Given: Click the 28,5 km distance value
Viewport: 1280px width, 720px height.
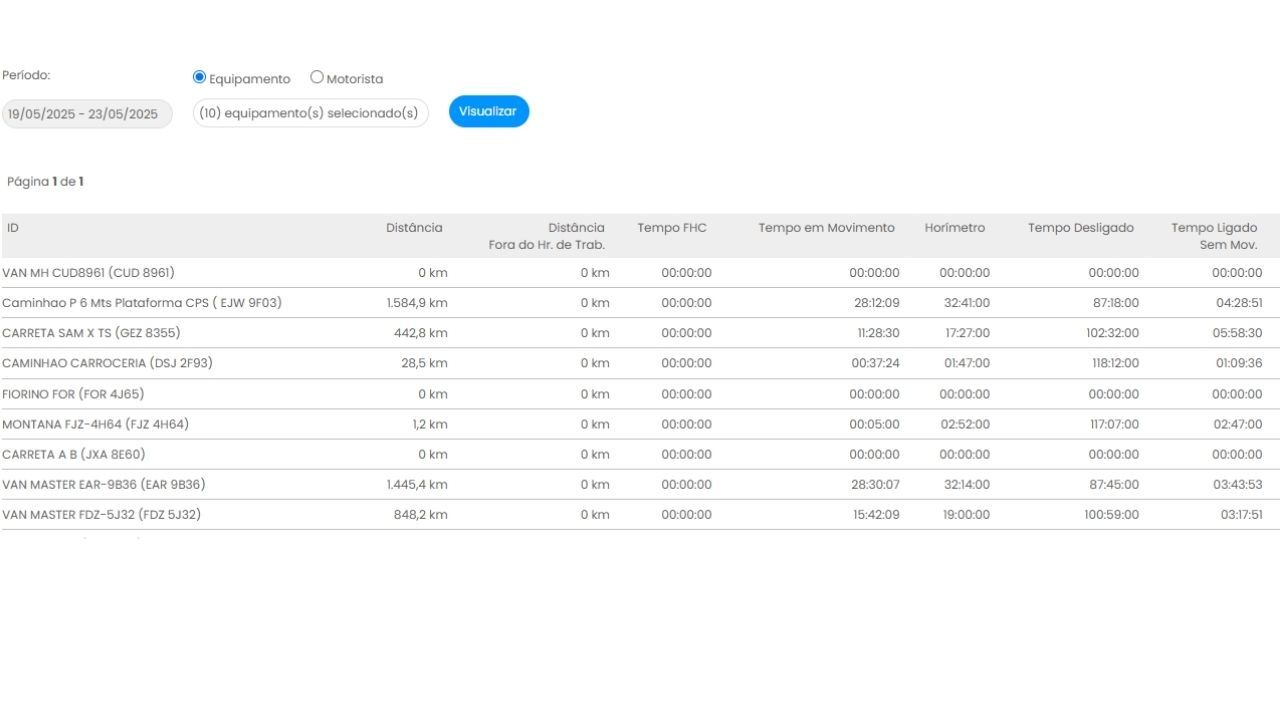Looking at the screenshot, I should click(425, 363).
